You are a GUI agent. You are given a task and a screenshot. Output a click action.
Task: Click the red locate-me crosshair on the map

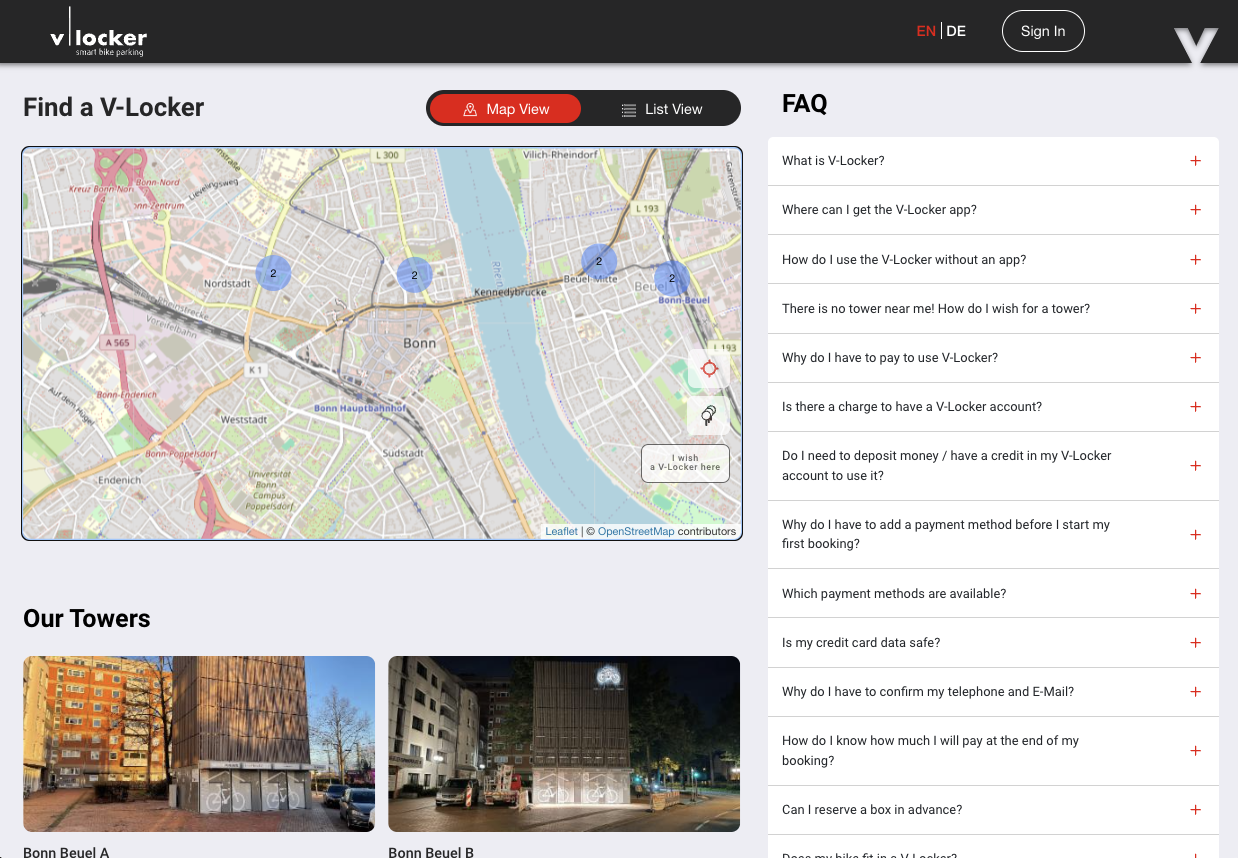click(x=708, y=368)
